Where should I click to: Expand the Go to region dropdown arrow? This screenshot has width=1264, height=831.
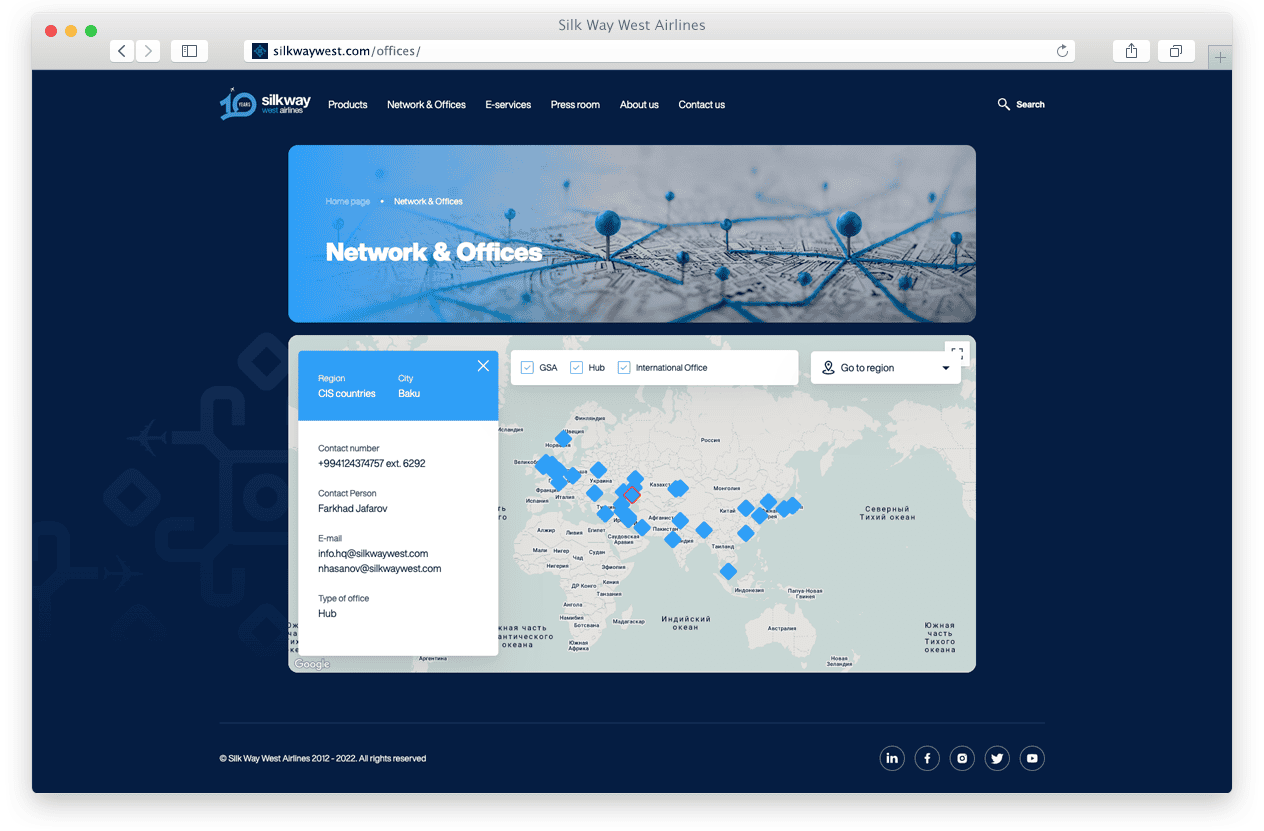click(946, 368)
